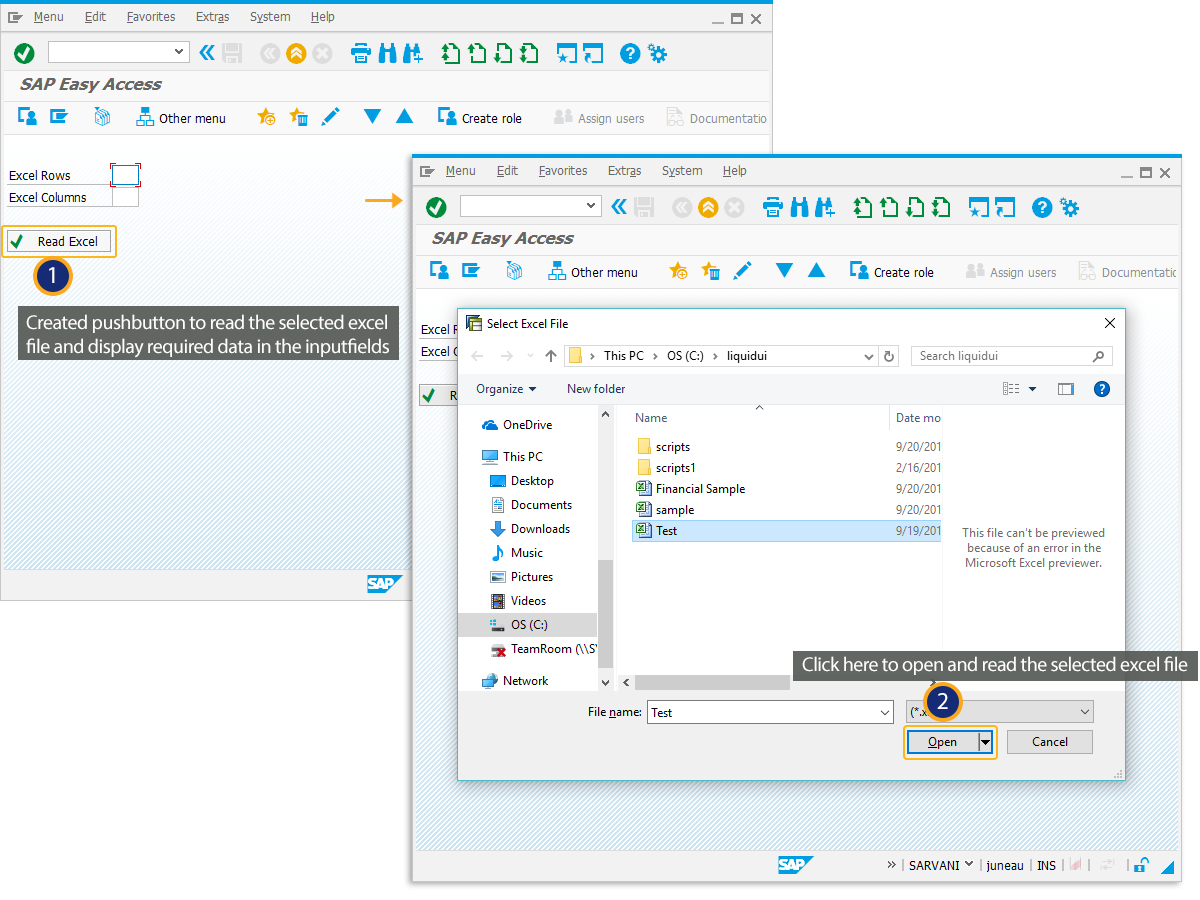Image resolution: width=1200 pixels, height=900 pixels.
Task: Click Create role in the front window
Action: (891, 272)
